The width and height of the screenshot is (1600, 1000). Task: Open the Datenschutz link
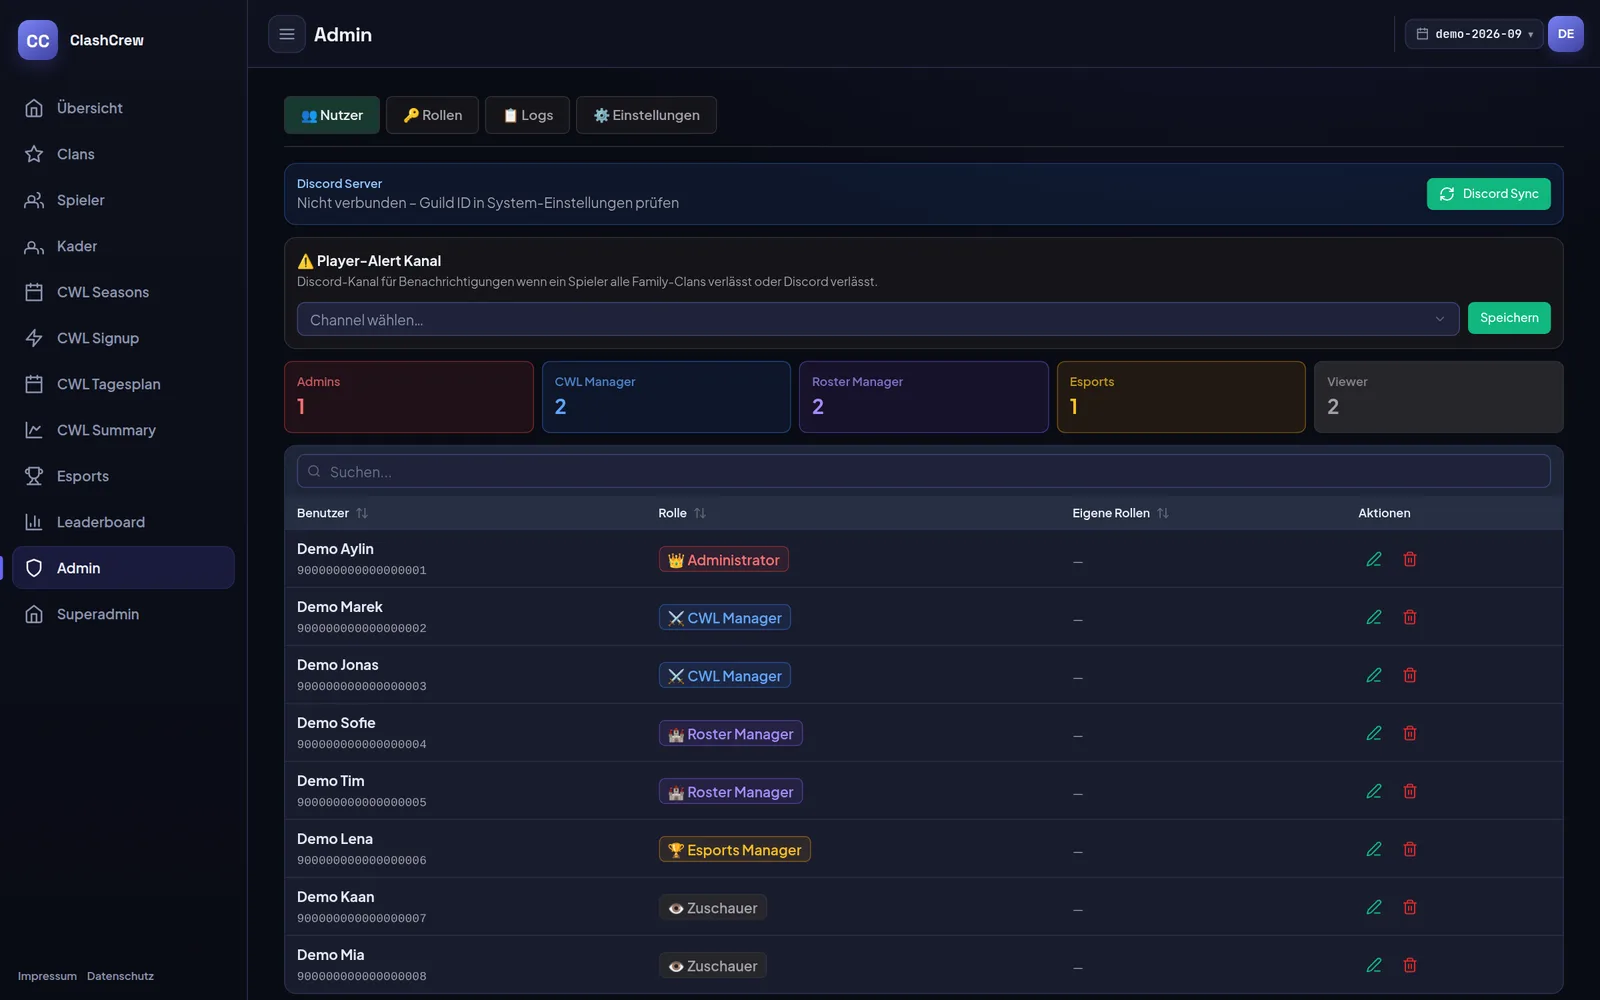[x=120, y=976]
